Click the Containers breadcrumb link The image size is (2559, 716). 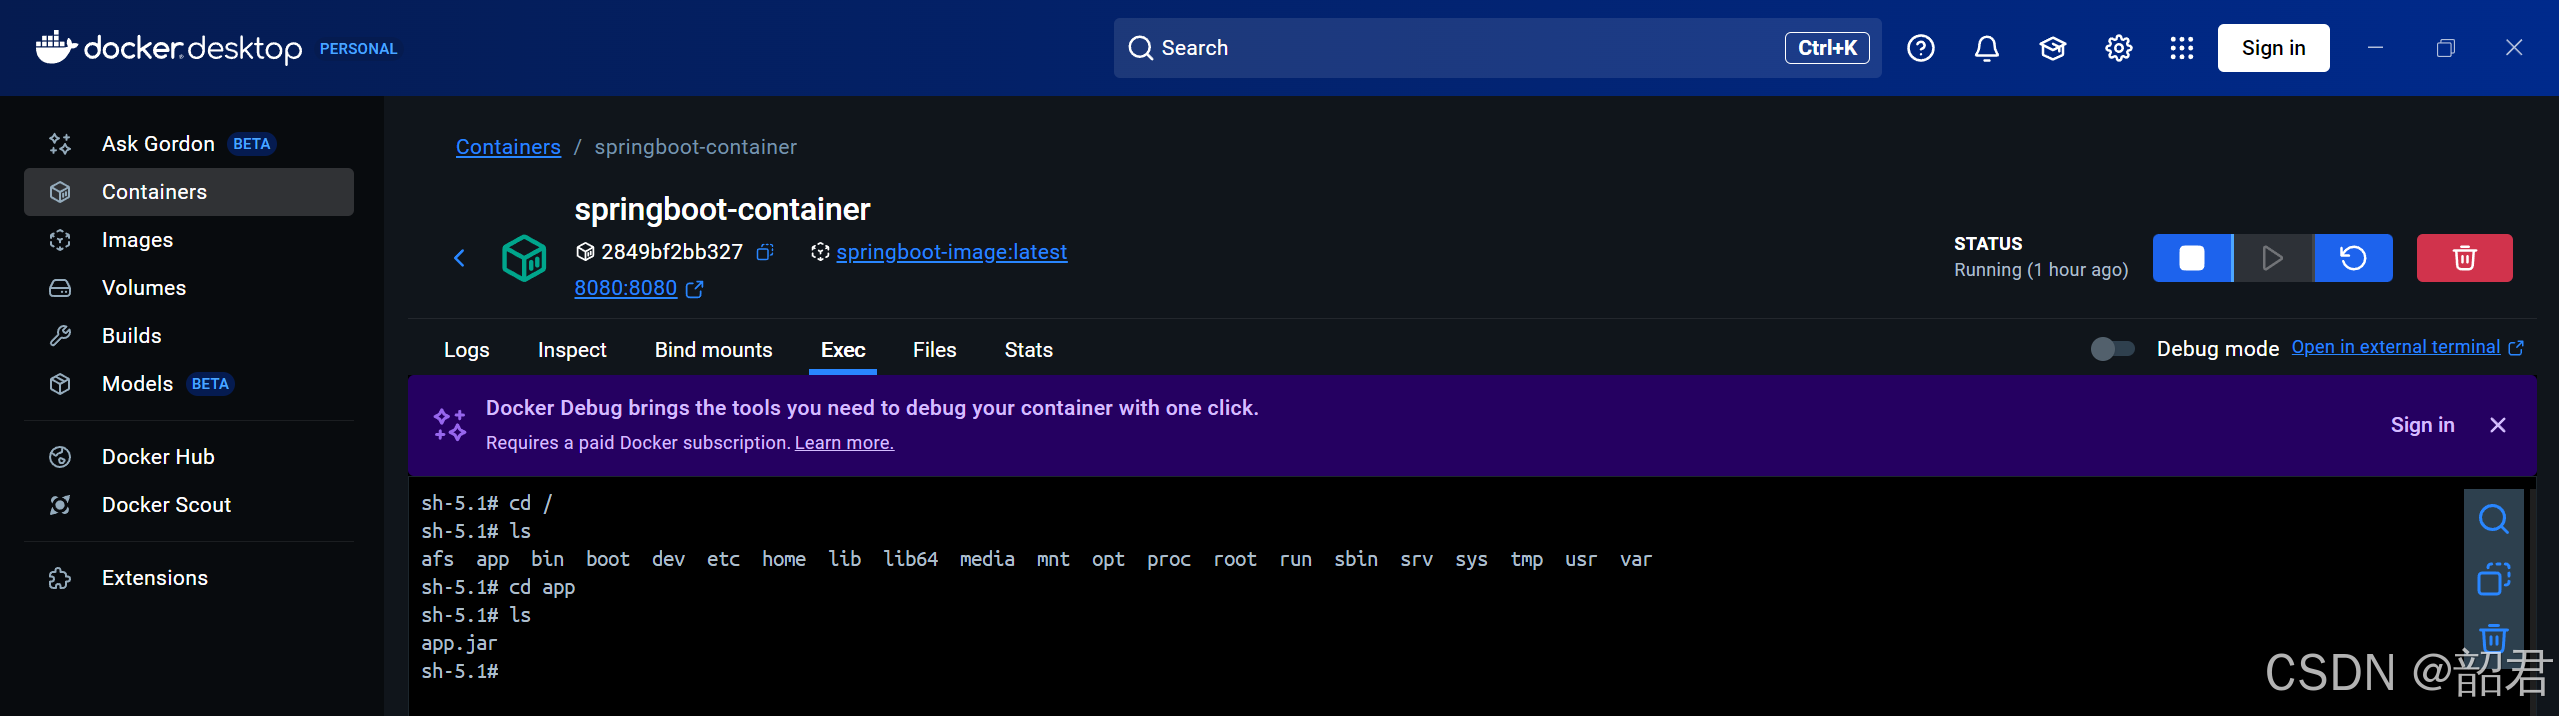508,147
